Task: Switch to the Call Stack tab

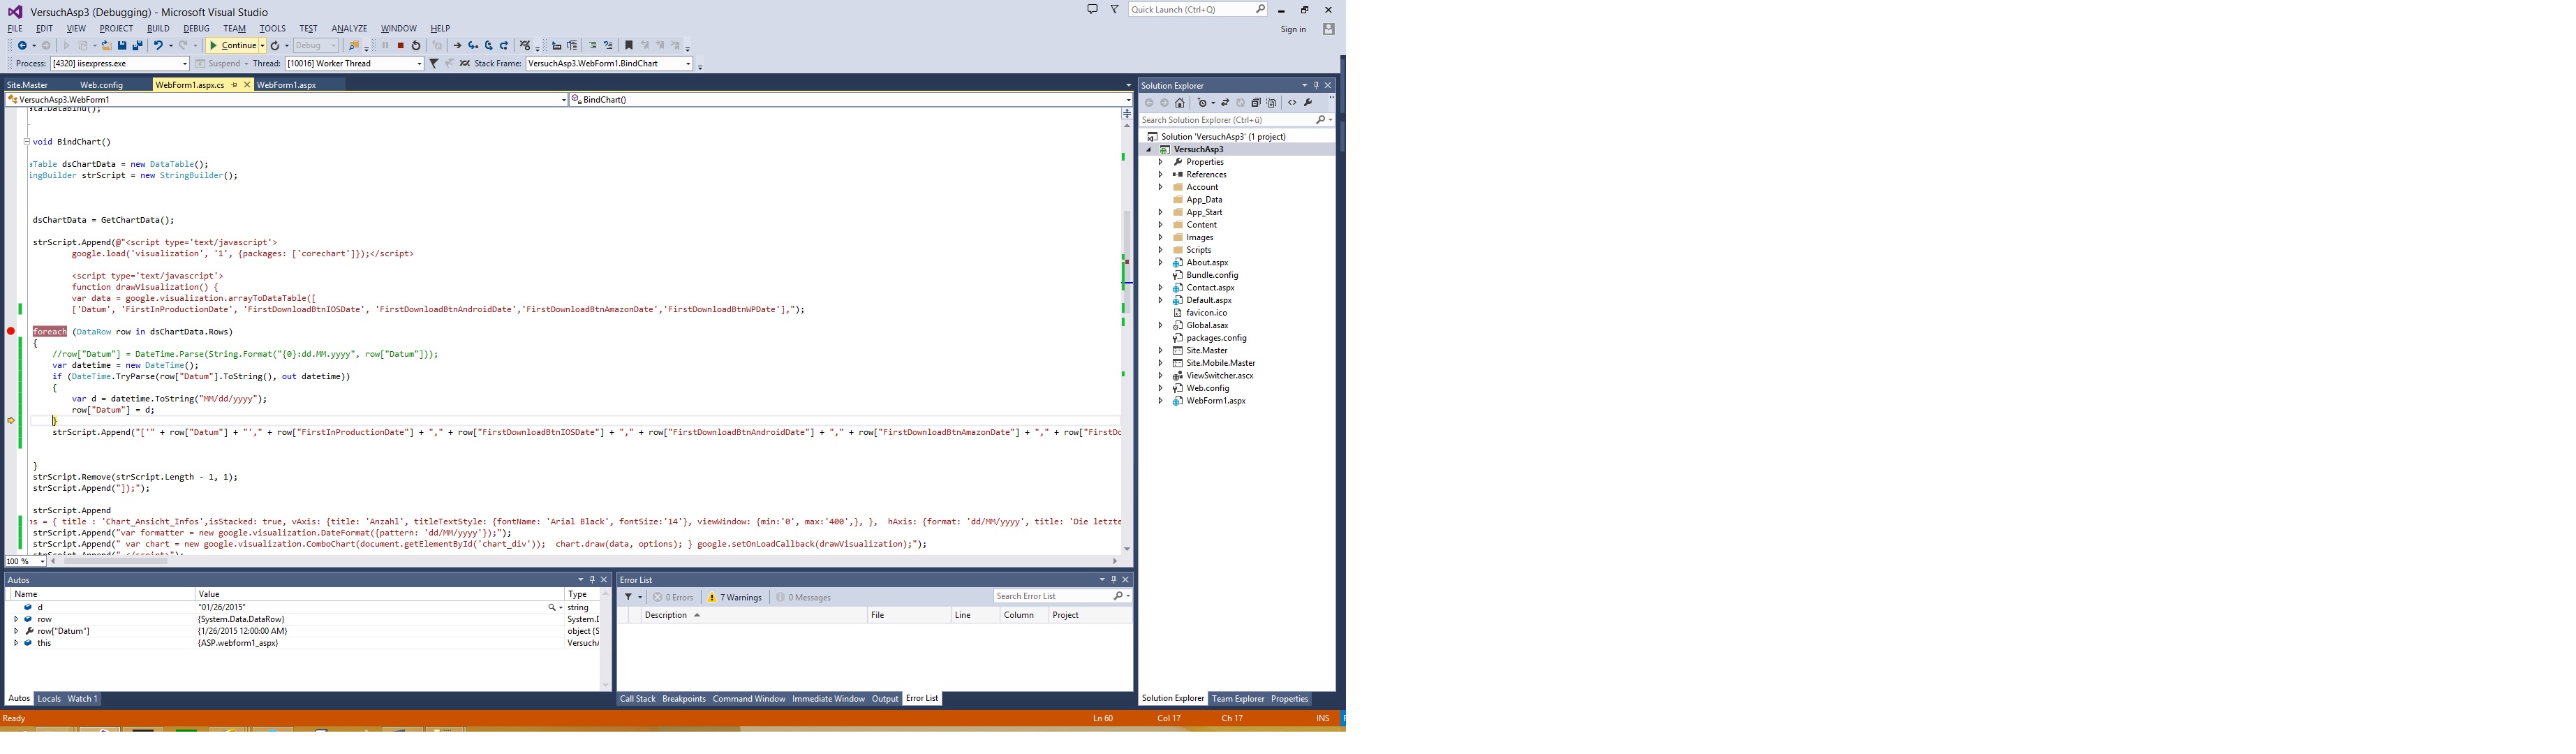Action: point(637,699)
